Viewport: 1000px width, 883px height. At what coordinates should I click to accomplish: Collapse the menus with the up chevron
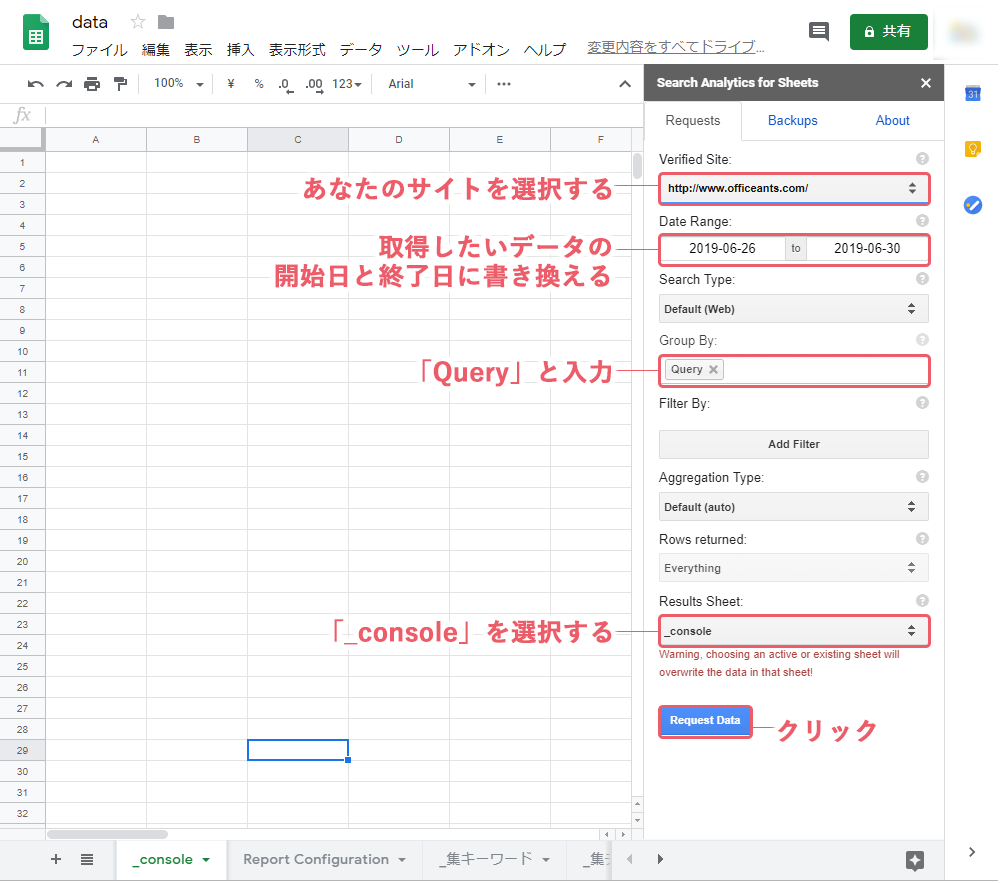(x=625, y=84)
